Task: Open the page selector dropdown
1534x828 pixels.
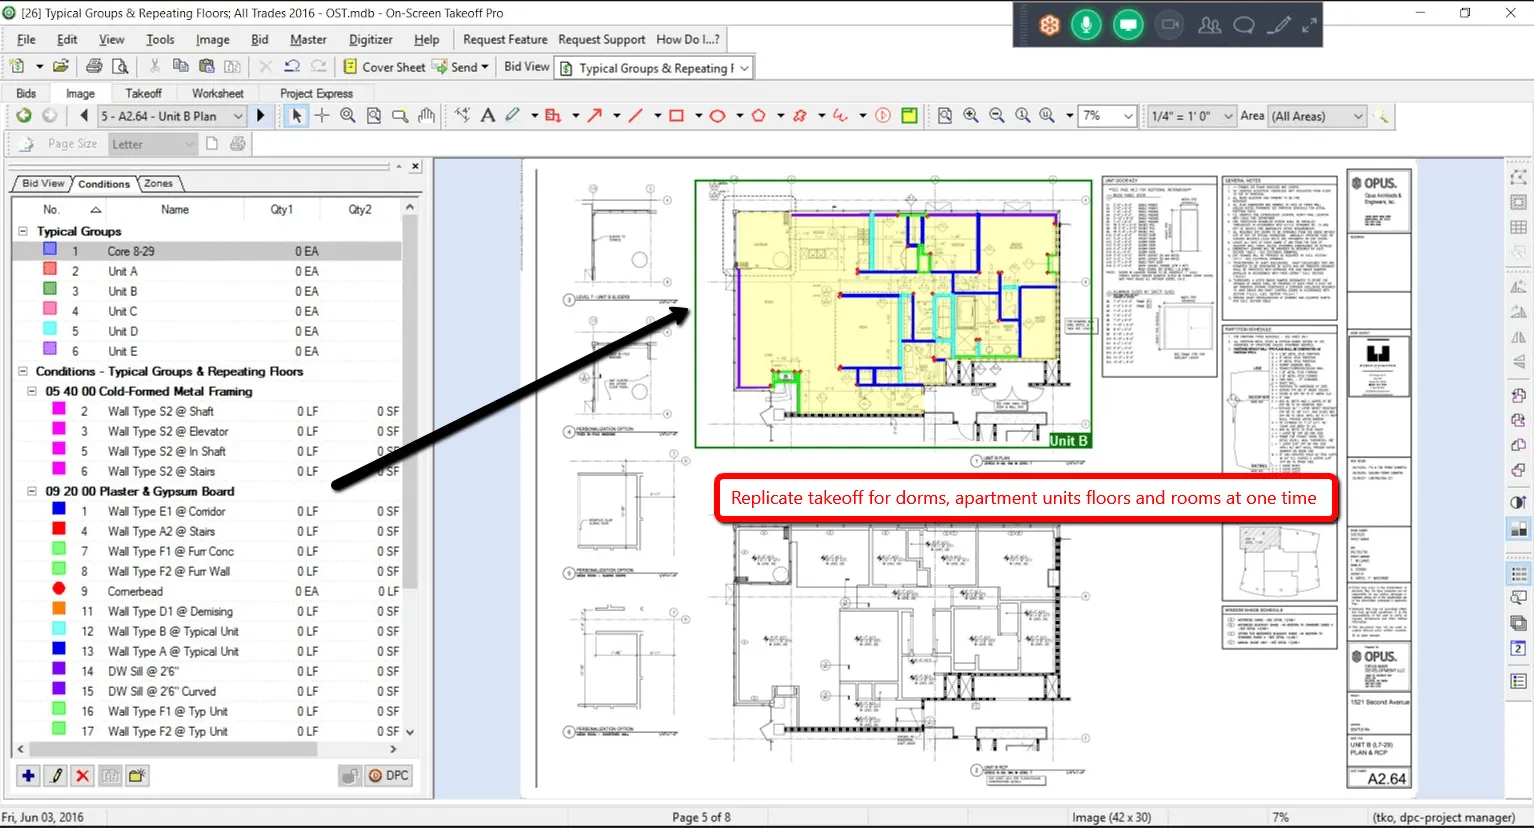Action: [x=238, y=116]
